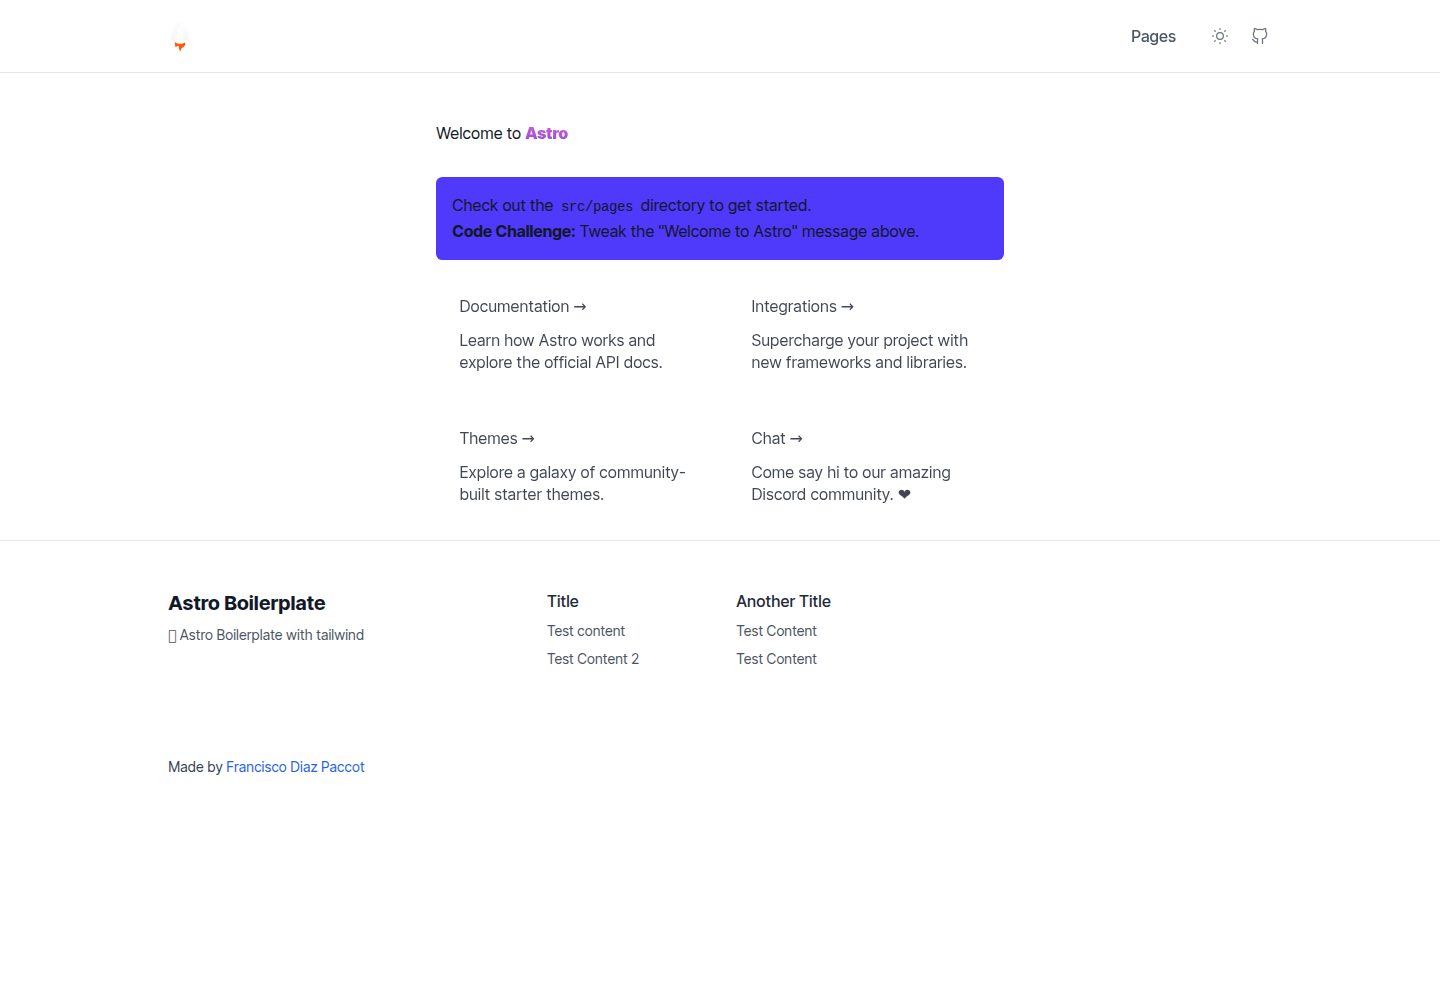Select the 'Astro Boilerplate' footer heading
Image resolution: width=1440 pixels, height=1000 pixels.
(x=247, y=603)
